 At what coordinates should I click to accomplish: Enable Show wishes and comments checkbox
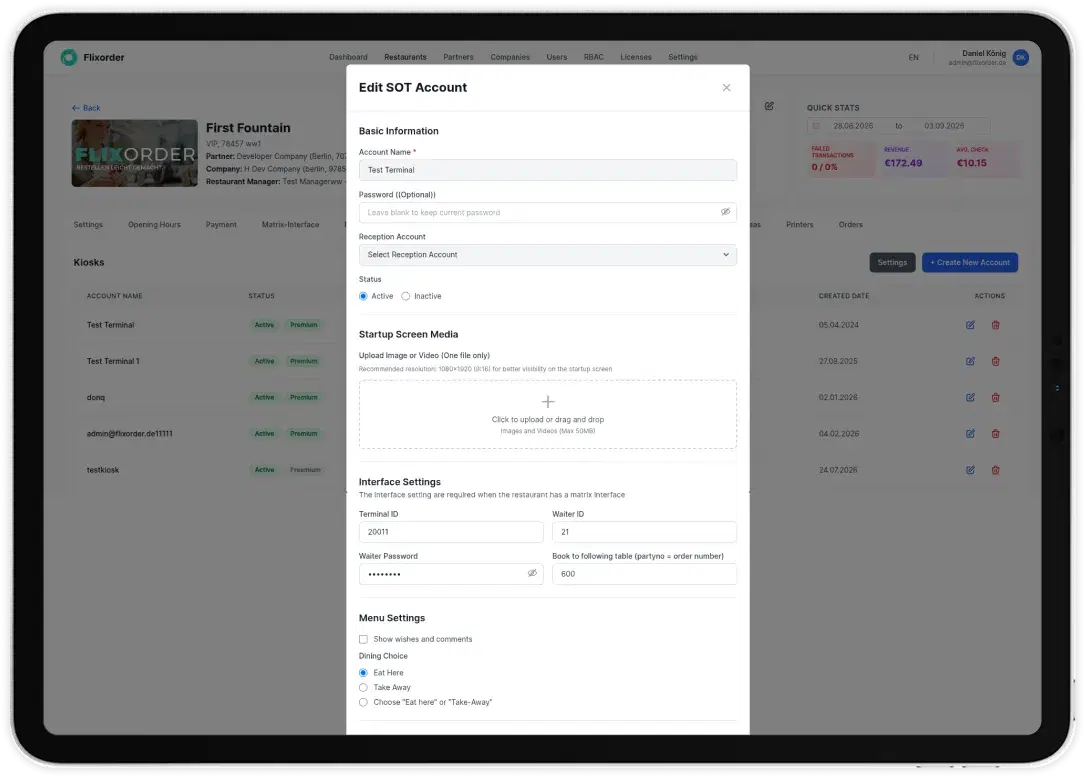(x=364, y=639)
